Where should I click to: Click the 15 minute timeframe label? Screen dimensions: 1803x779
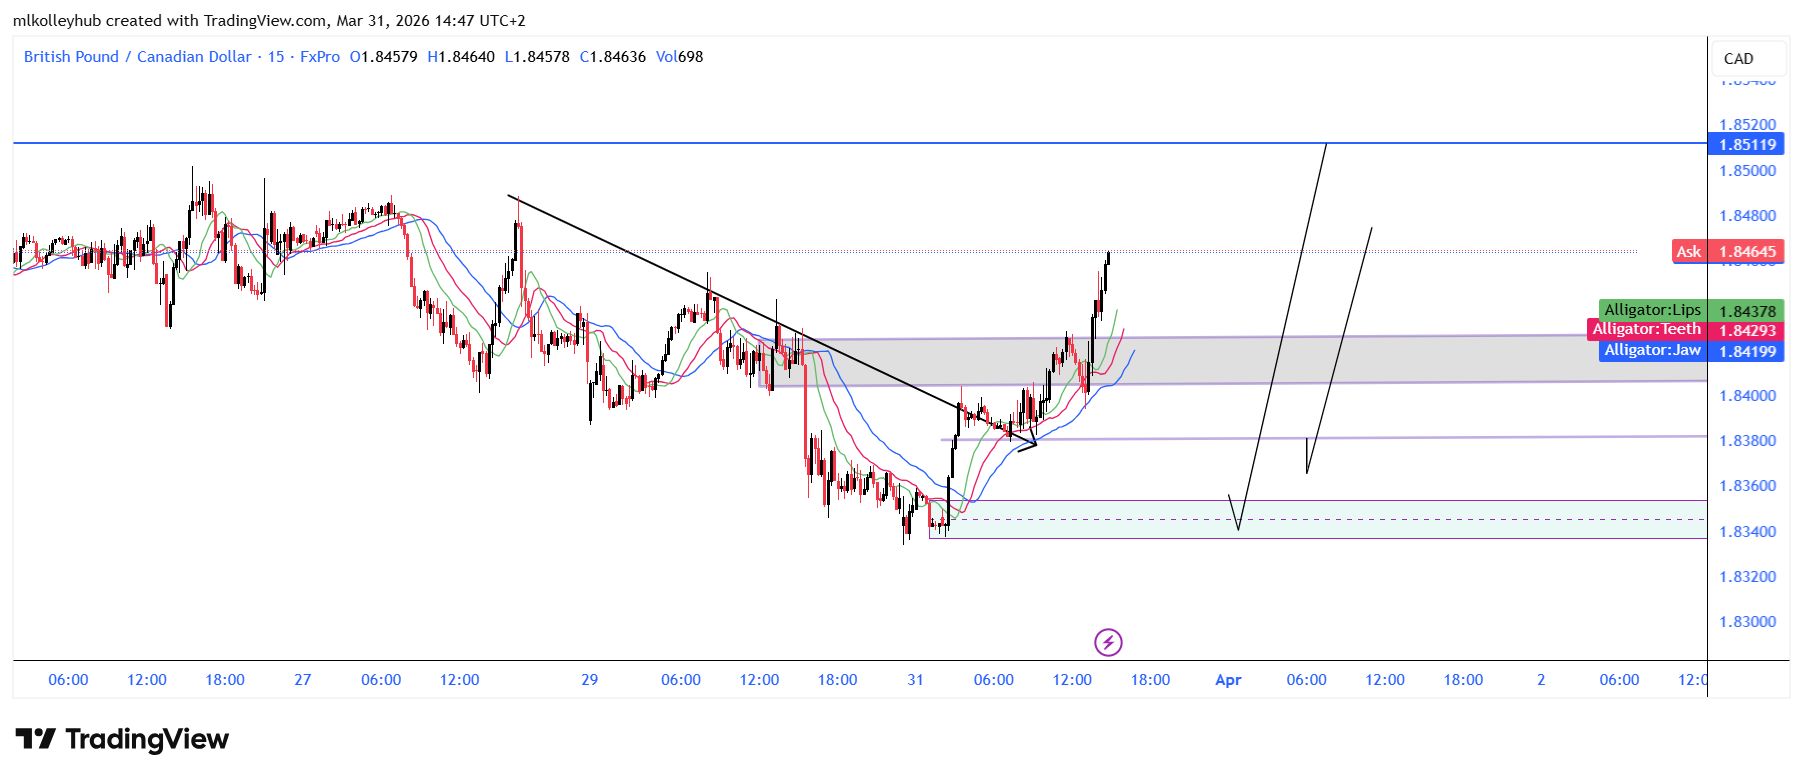[275, 57]
